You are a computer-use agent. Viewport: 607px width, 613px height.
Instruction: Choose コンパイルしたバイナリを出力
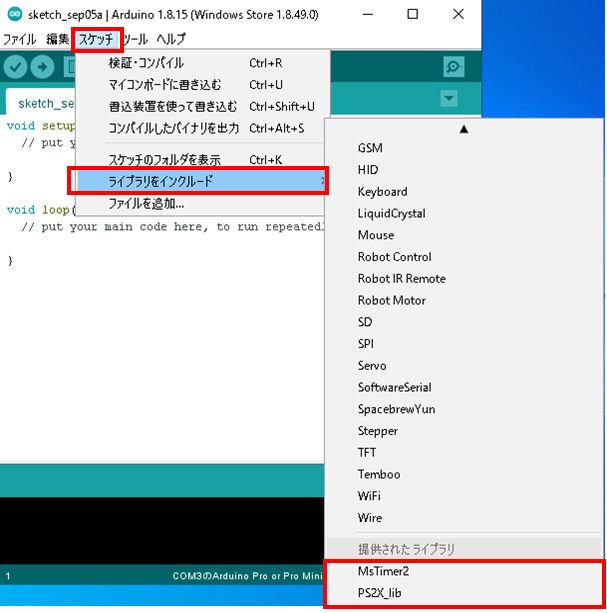(x=202, y=128)
